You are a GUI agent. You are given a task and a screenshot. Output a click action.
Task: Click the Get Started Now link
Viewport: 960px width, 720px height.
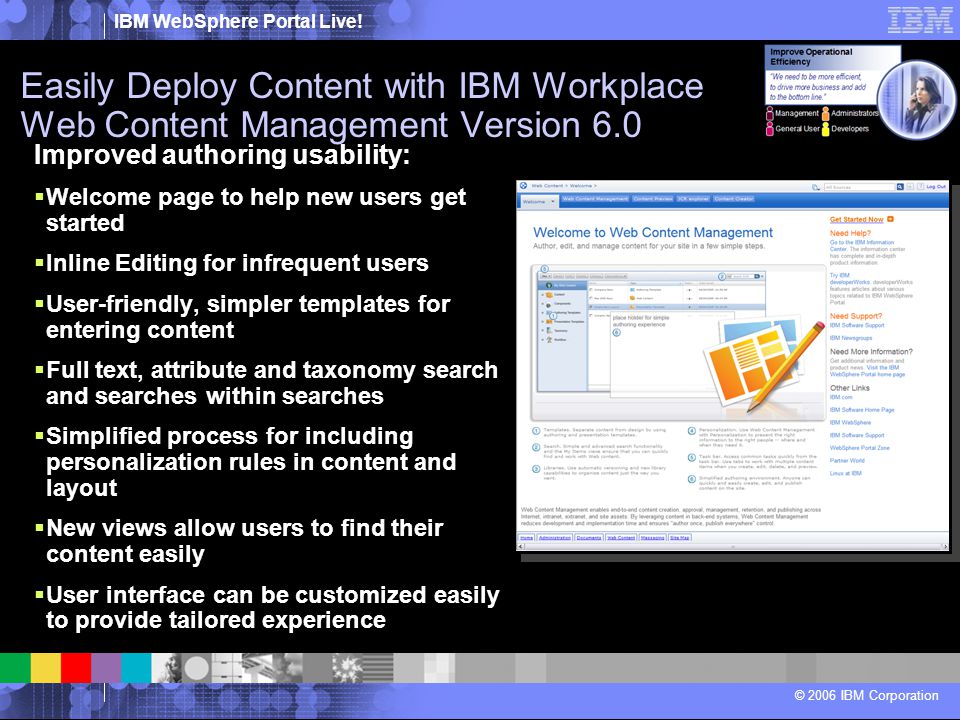857,219
